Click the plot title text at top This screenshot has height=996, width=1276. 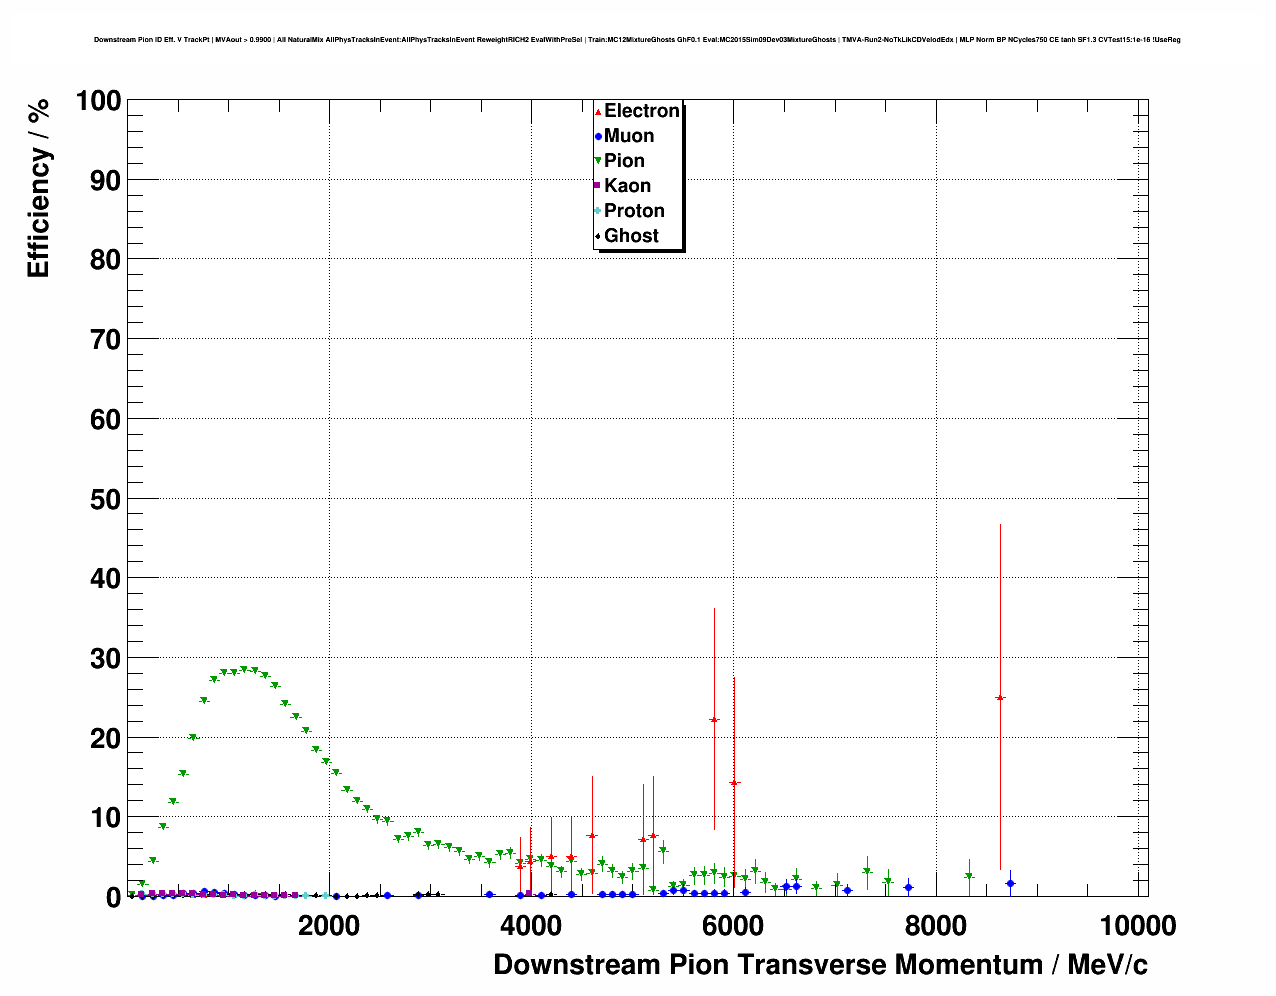pos(637,40)
